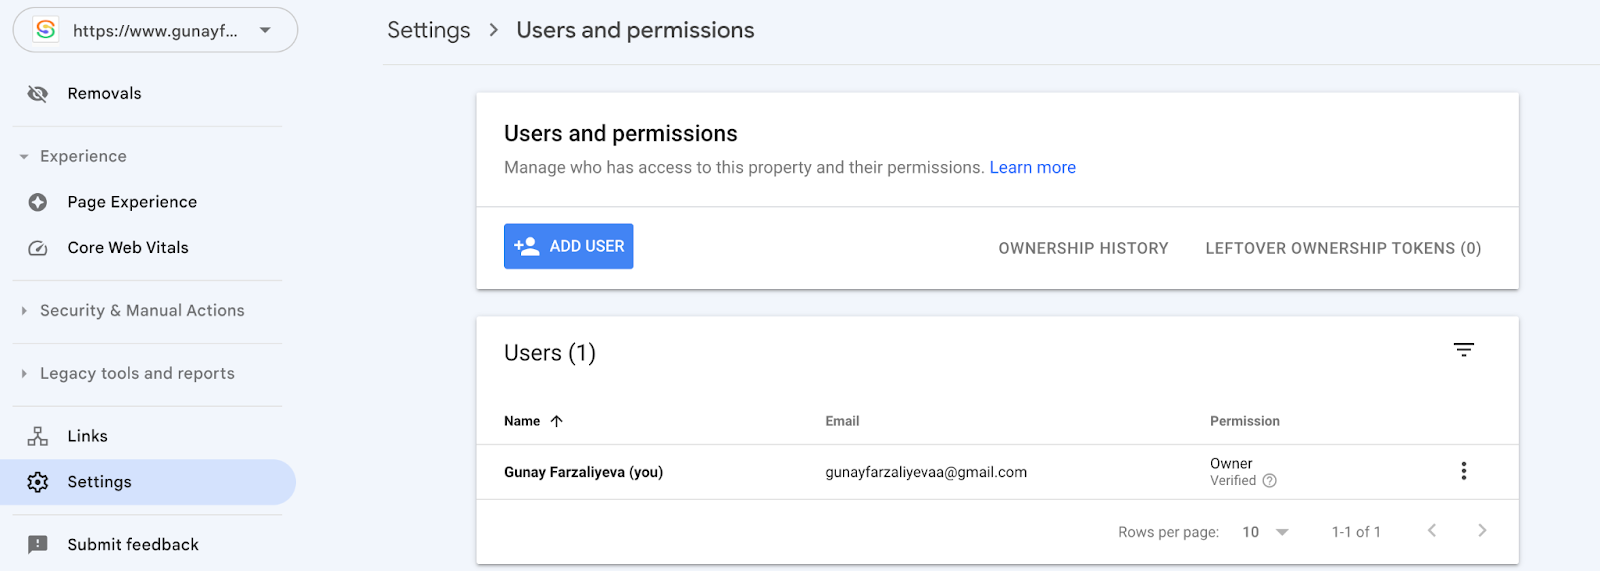Open the Removals report
The width and height of the screenshot is (1600, 571).
pos(104,93)
